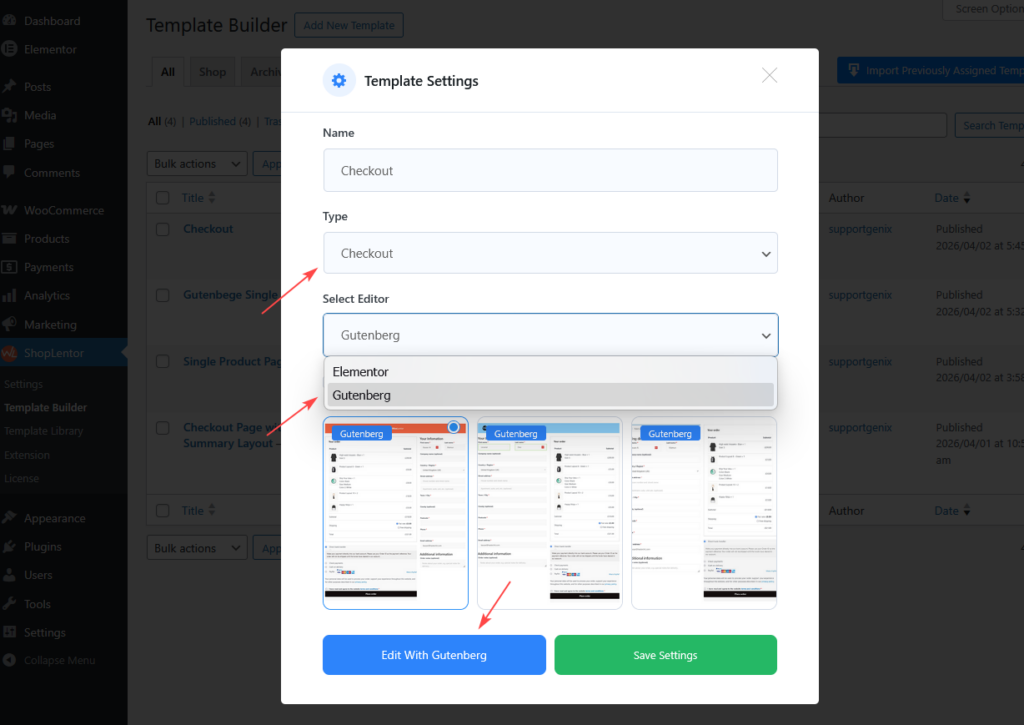Close the Template Settings dialog

[769, 76]
